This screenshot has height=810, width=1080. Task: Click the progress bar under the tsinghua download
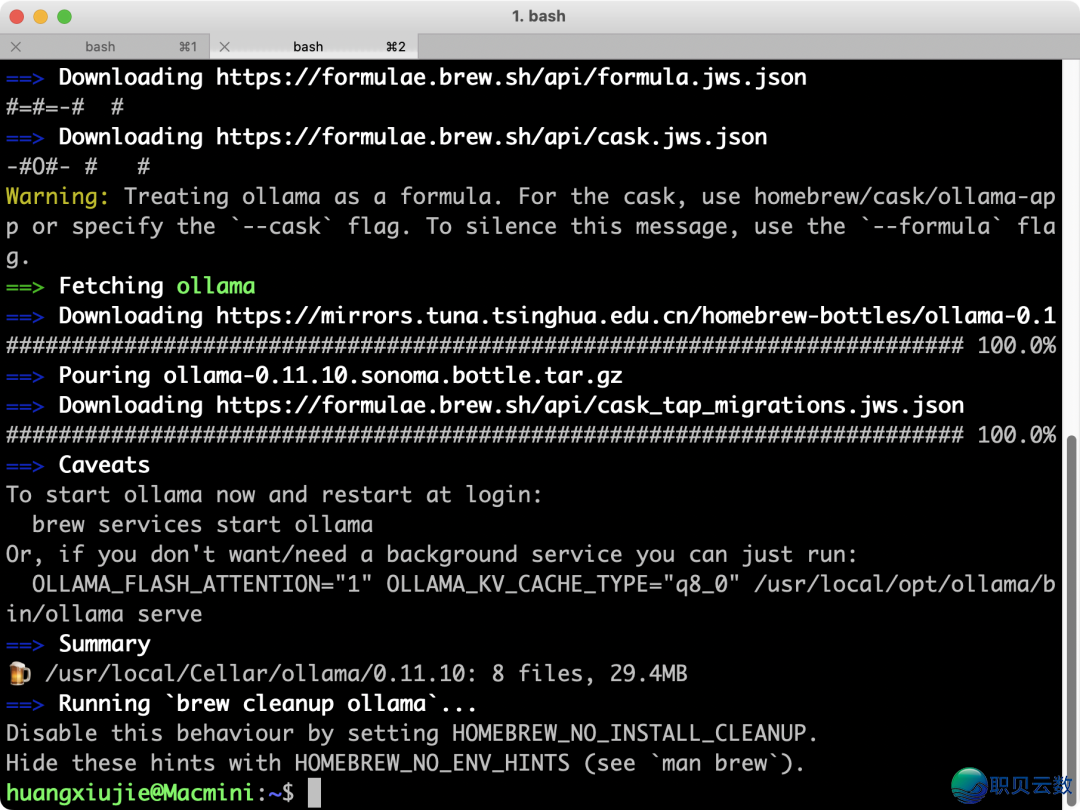click(484, 346)
